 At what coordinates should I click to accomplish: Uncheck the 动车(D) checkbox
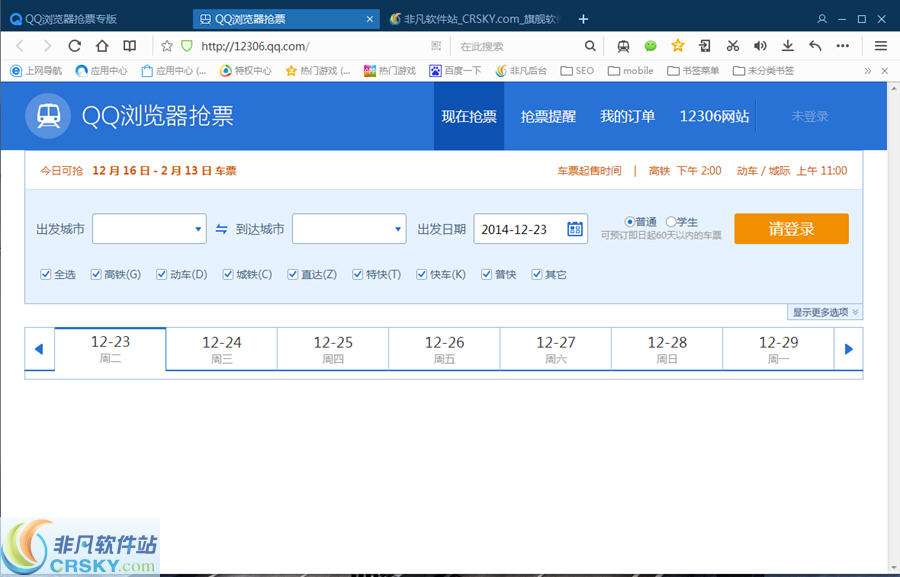161,274
